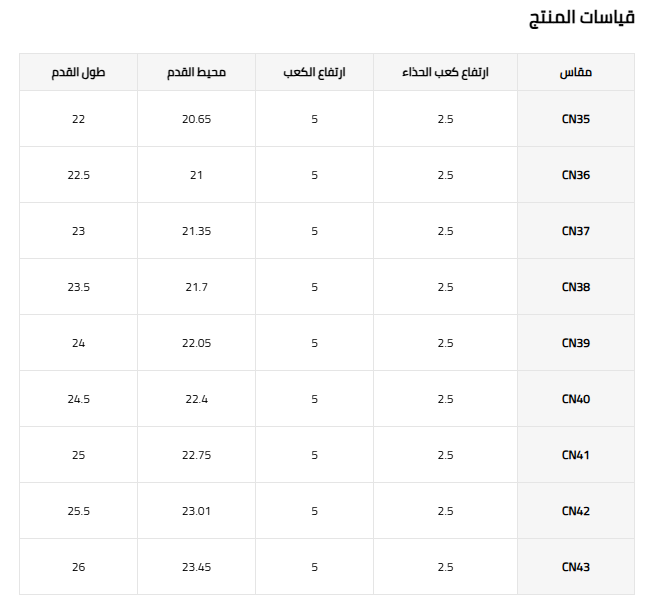Viewport: 650px width, 602px height.
Task: Pick the CN41 size cell
Action: [575, 455]
